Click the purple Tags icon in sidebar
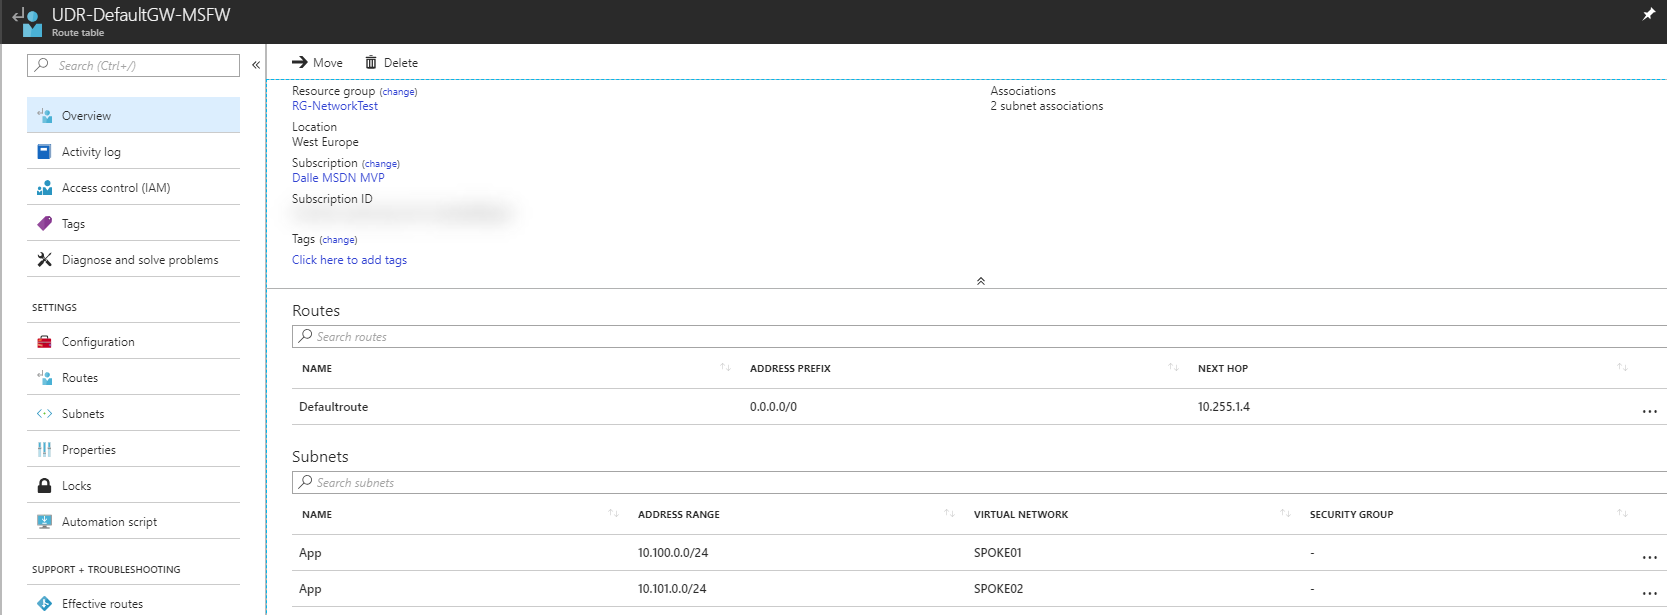This screenshot has width=1667, height=615. point(44,224)
